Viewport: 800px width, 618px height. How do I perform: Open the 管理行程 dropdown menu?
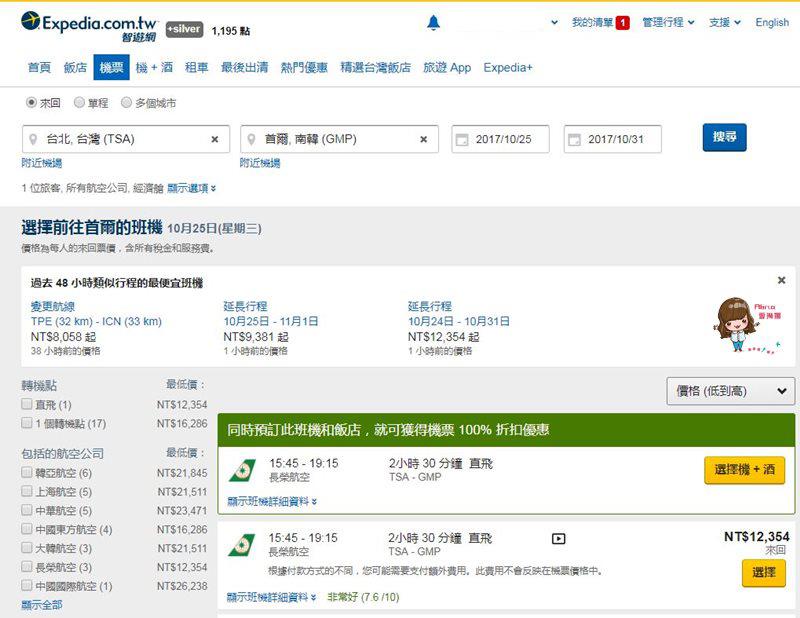668,22
